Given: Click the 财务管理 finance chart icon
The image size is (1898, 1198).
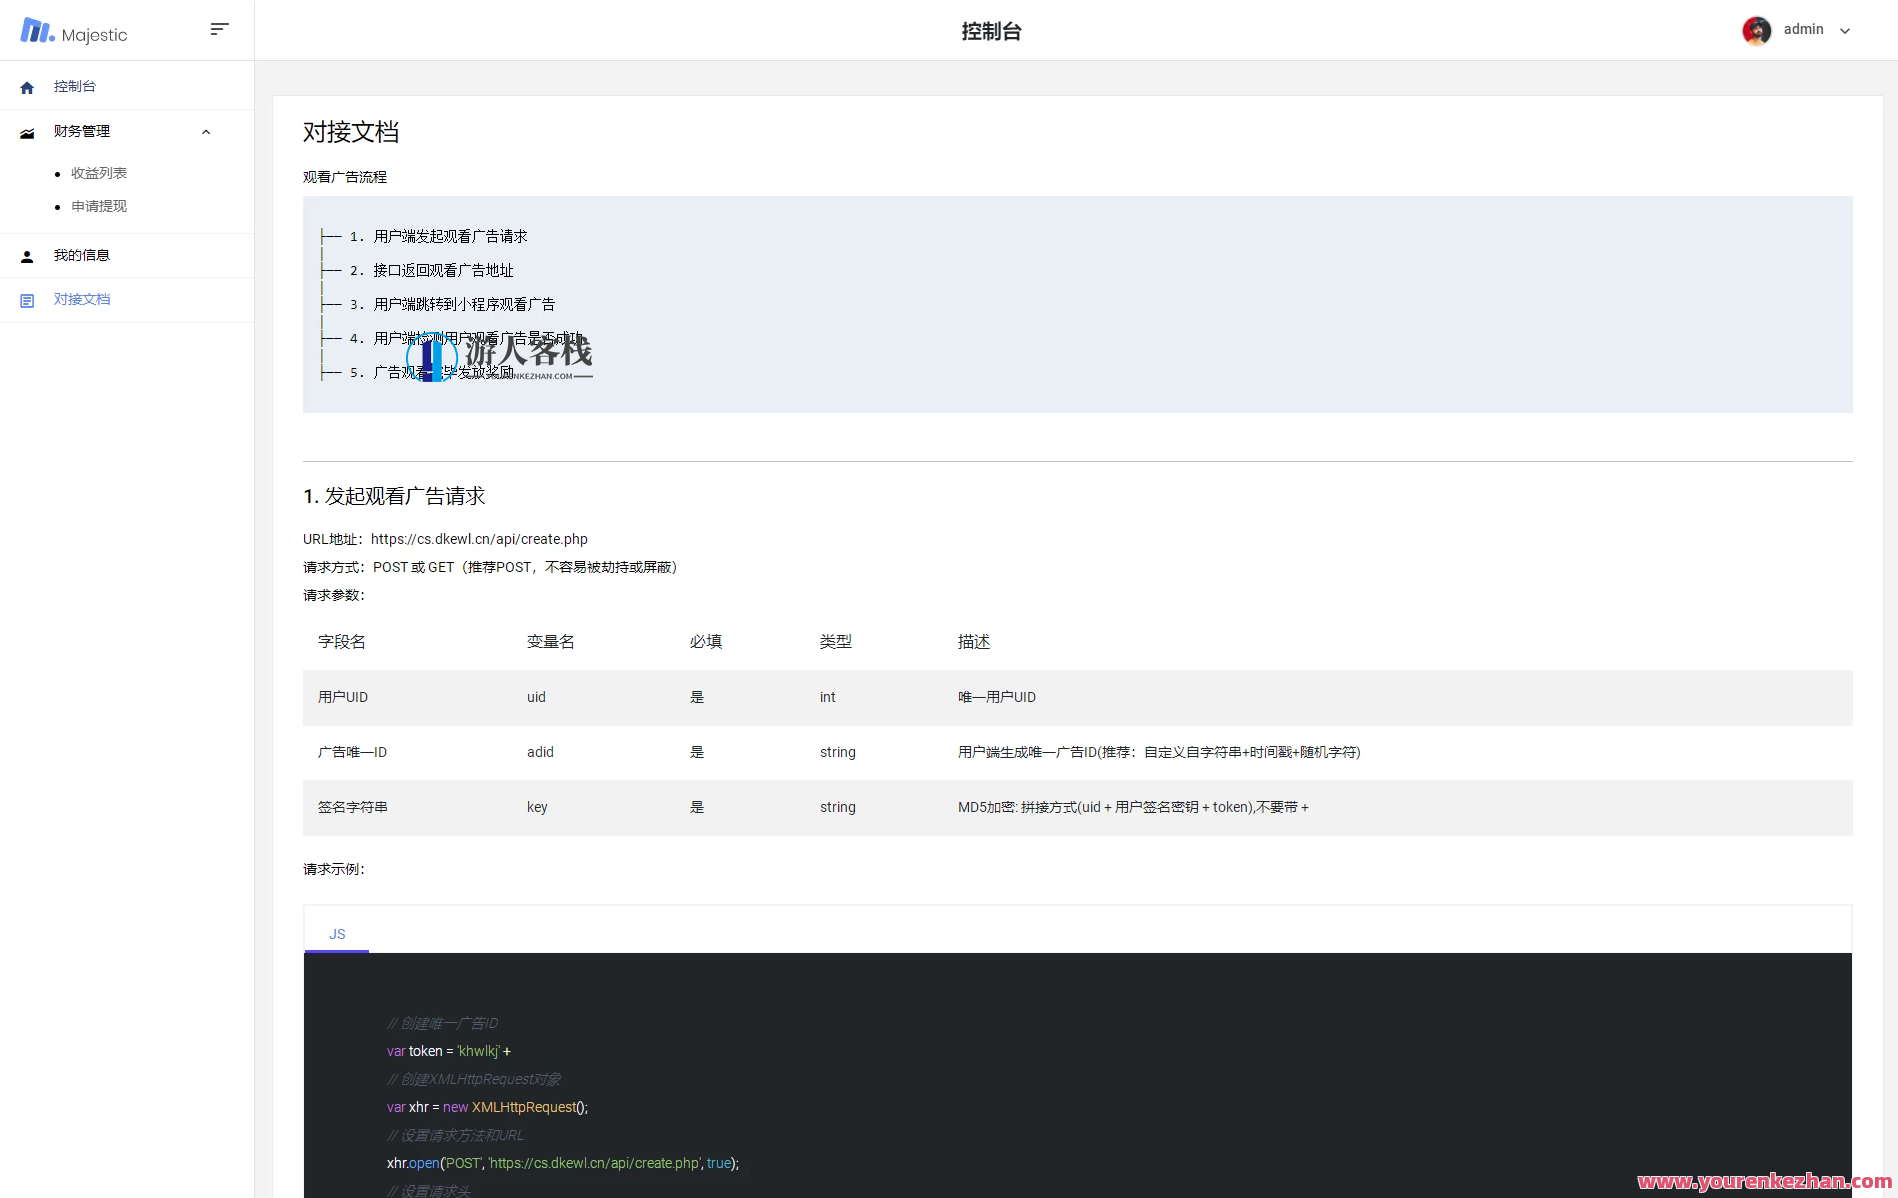Looking at the screenshot, I should pyautogui.click(x=27, y=133).
